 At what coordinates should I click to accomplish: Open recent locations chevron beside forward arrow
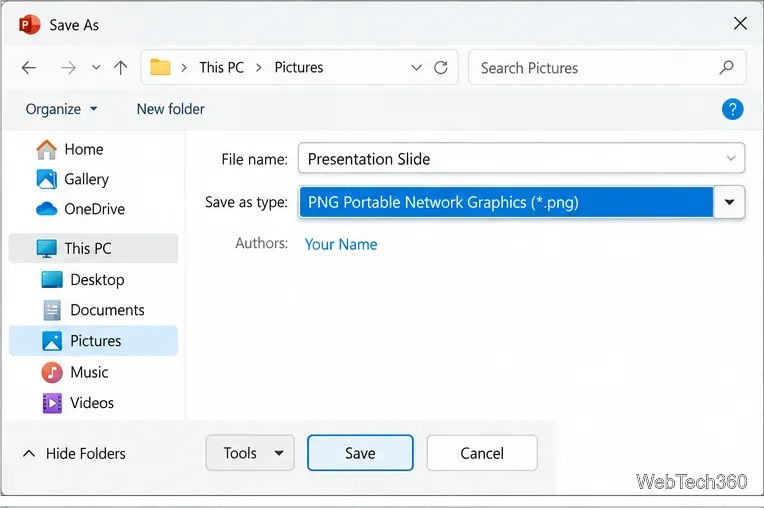click(x=96, y=68)
